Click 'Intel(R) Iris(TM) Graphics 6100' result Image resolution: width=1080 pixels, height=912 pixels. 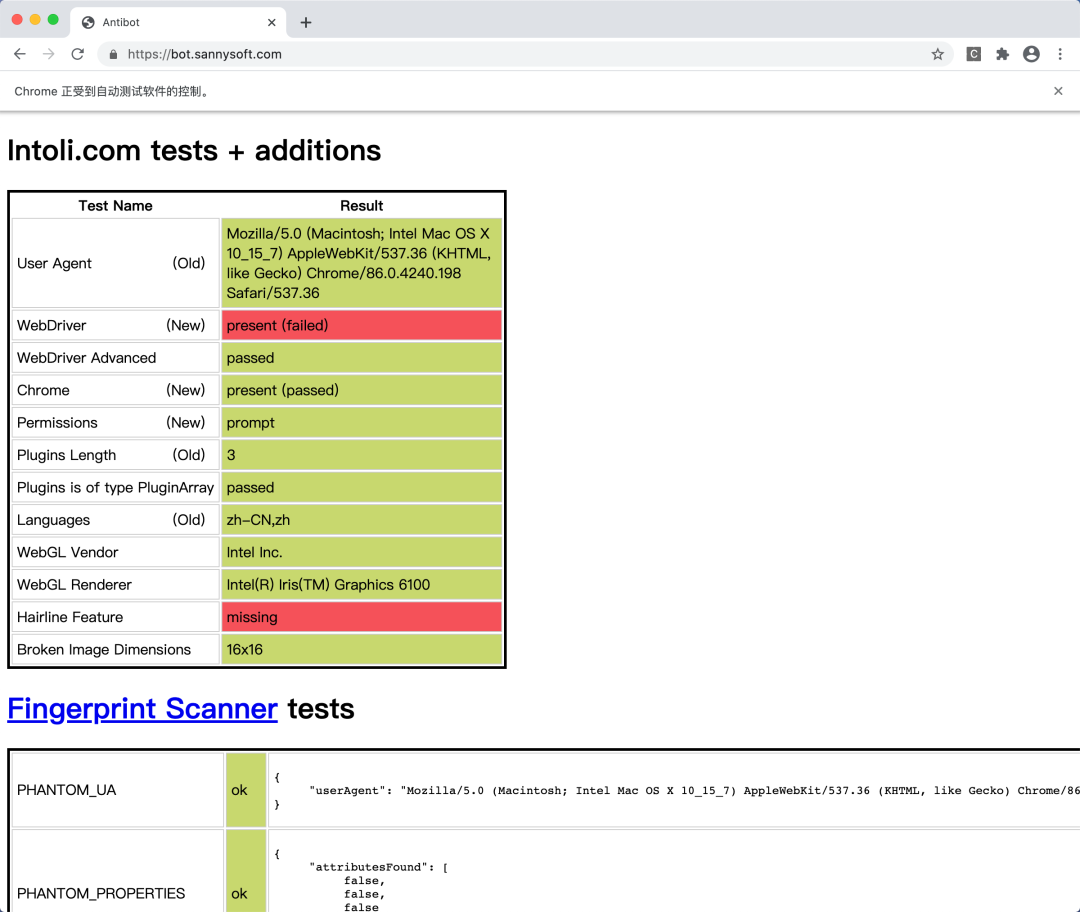tap(362, 584)
